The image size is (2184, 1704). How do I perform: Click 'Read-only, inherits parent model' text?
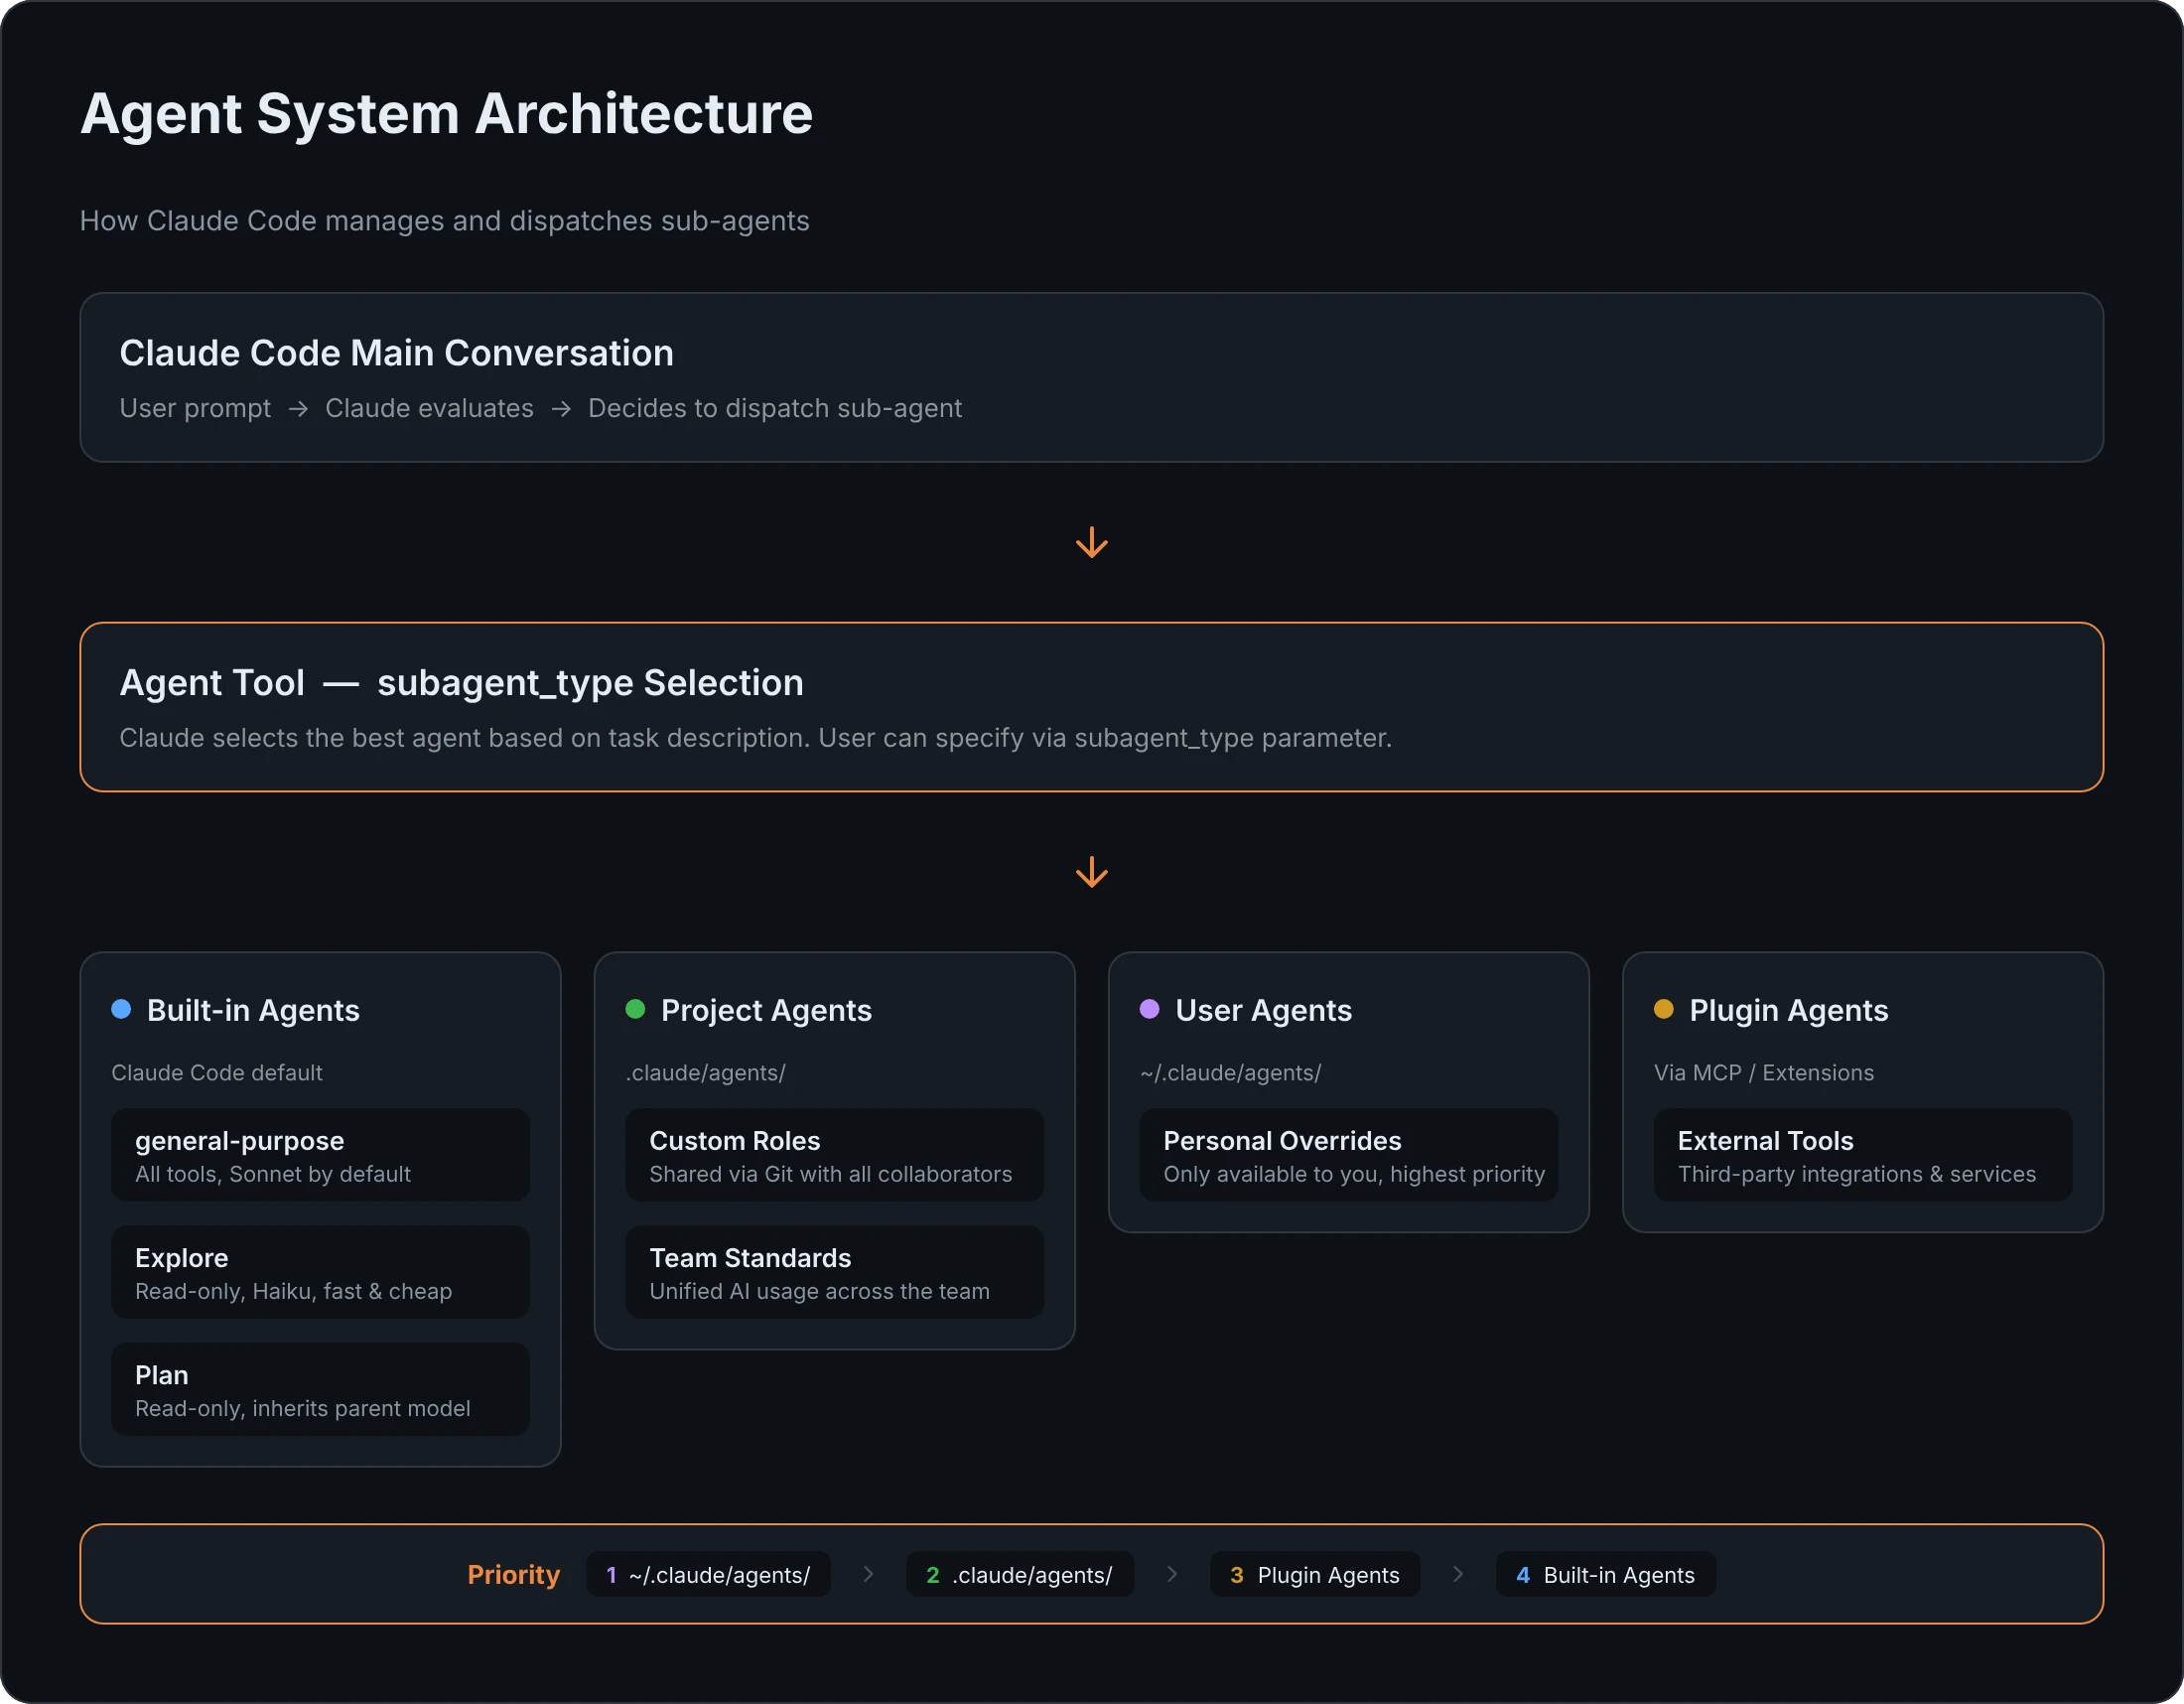pos(303,1408)
